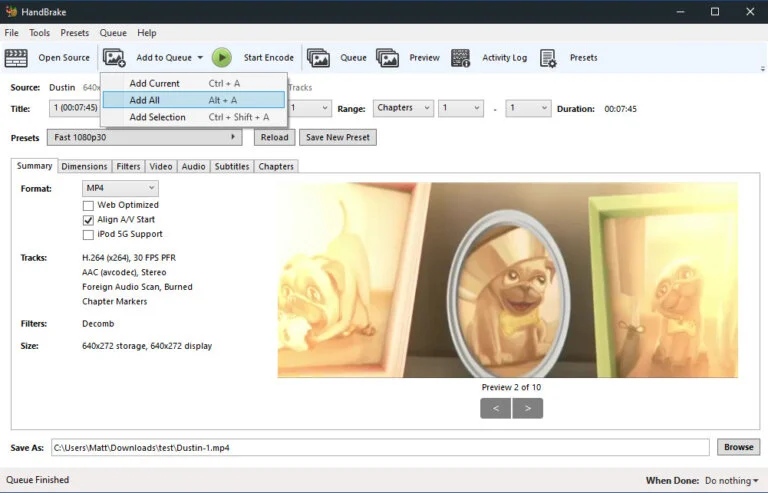Switch to the Audio tab

pyautogui.click(x=193, y=166)
